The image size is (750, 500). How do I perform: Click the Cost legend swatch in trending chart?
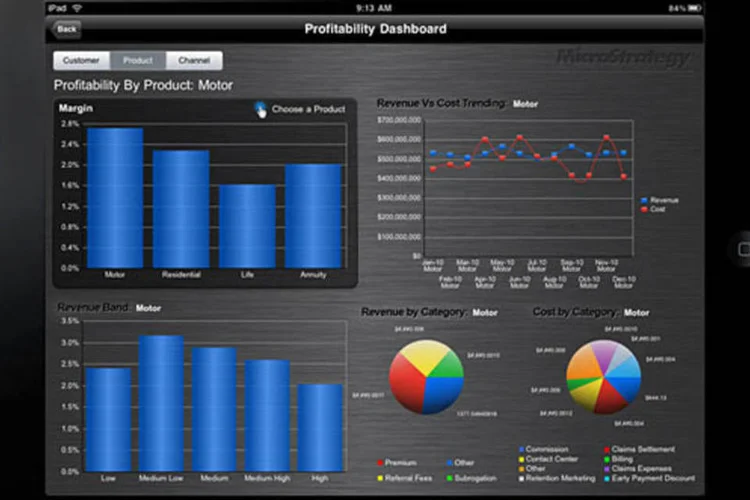point(644,209)
